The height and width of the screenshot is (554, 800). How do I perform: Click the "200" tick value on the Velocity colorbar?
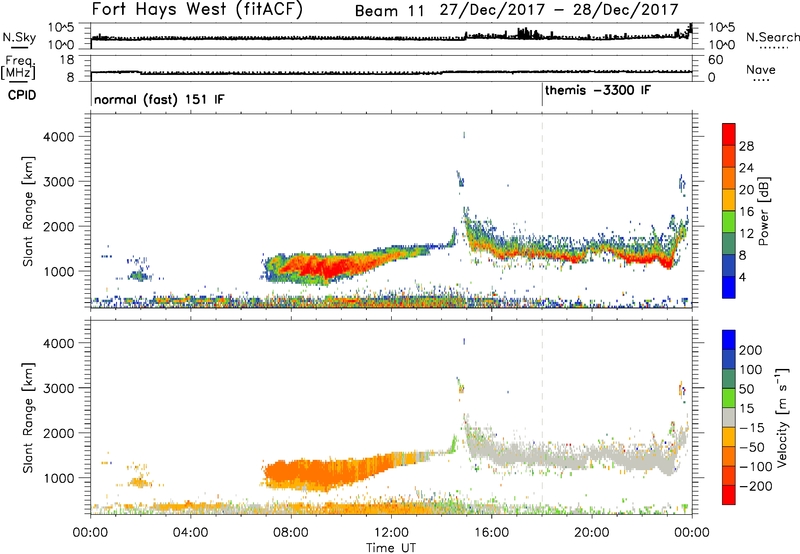(751, 350)
